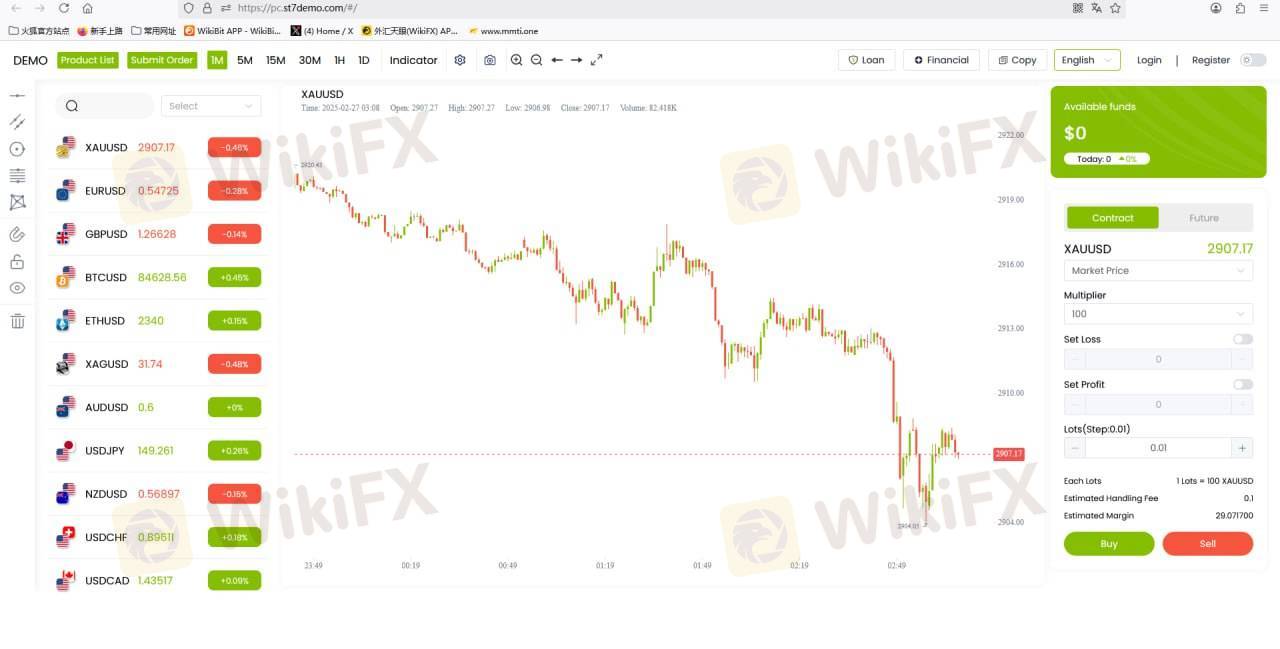Zoom in on the chart
Screen dimensions: 1280x649
(516, 60)
